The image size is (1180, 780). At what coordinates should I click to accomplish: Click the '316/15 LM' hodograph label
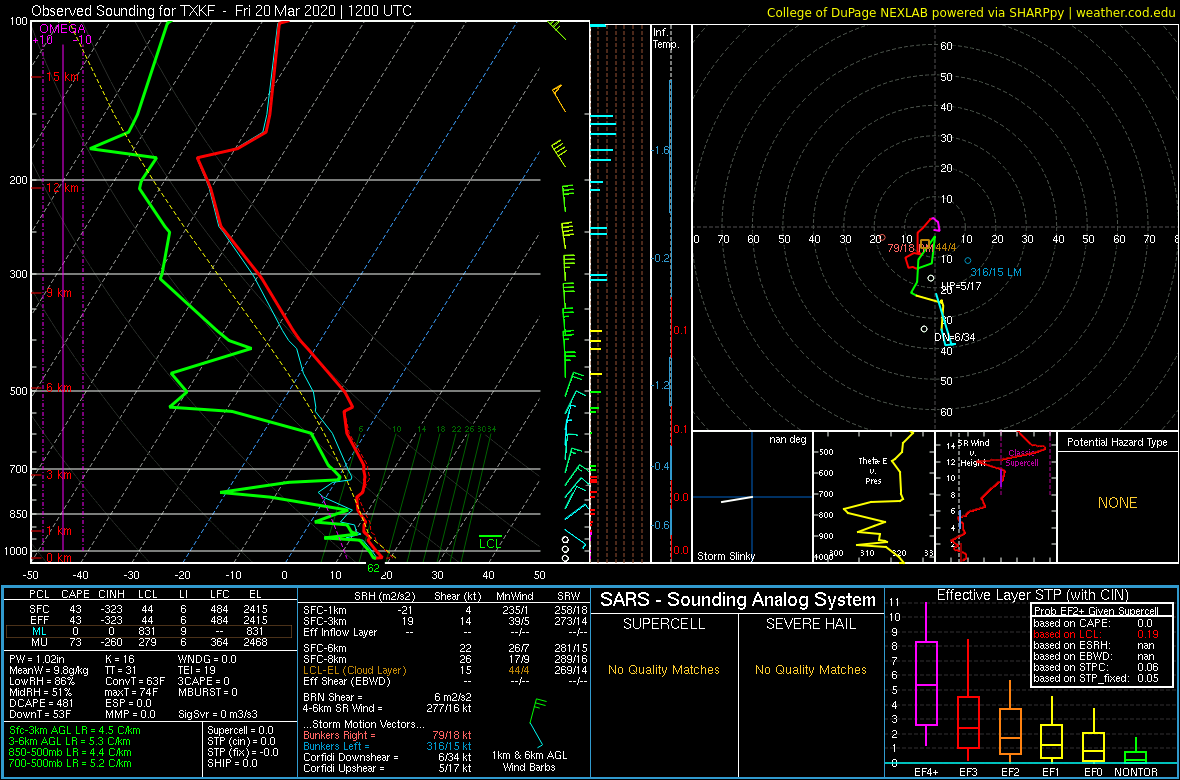996,272
